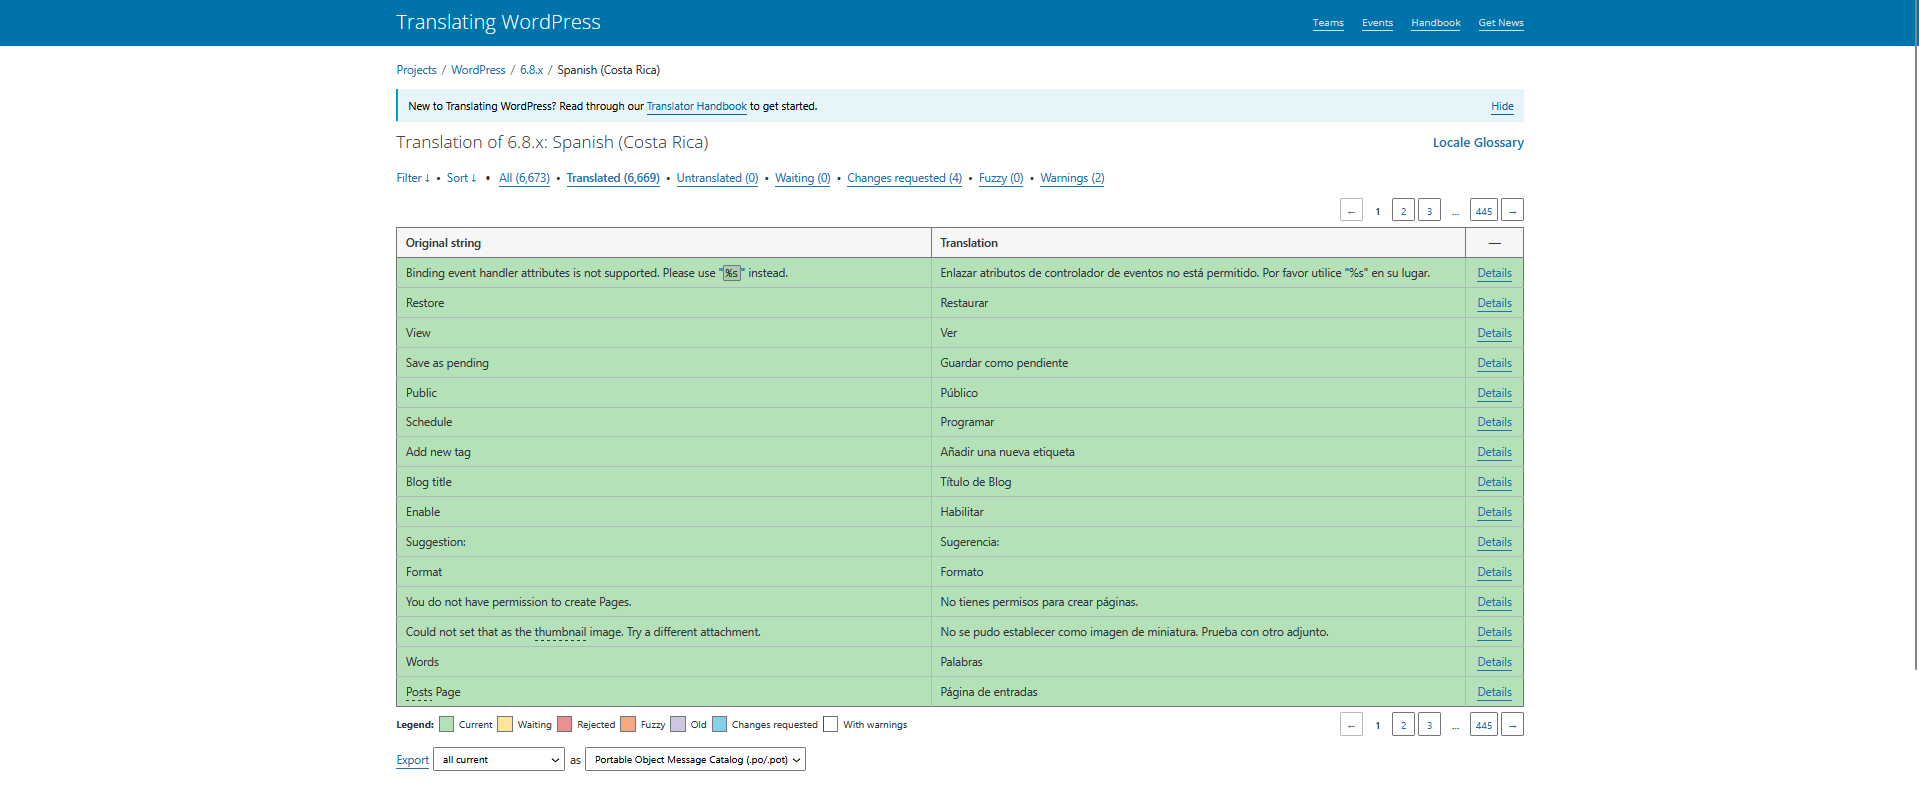This screenshot has width=1919, height=791.
Task: Click the Export link
Action: tap(412, 760)
